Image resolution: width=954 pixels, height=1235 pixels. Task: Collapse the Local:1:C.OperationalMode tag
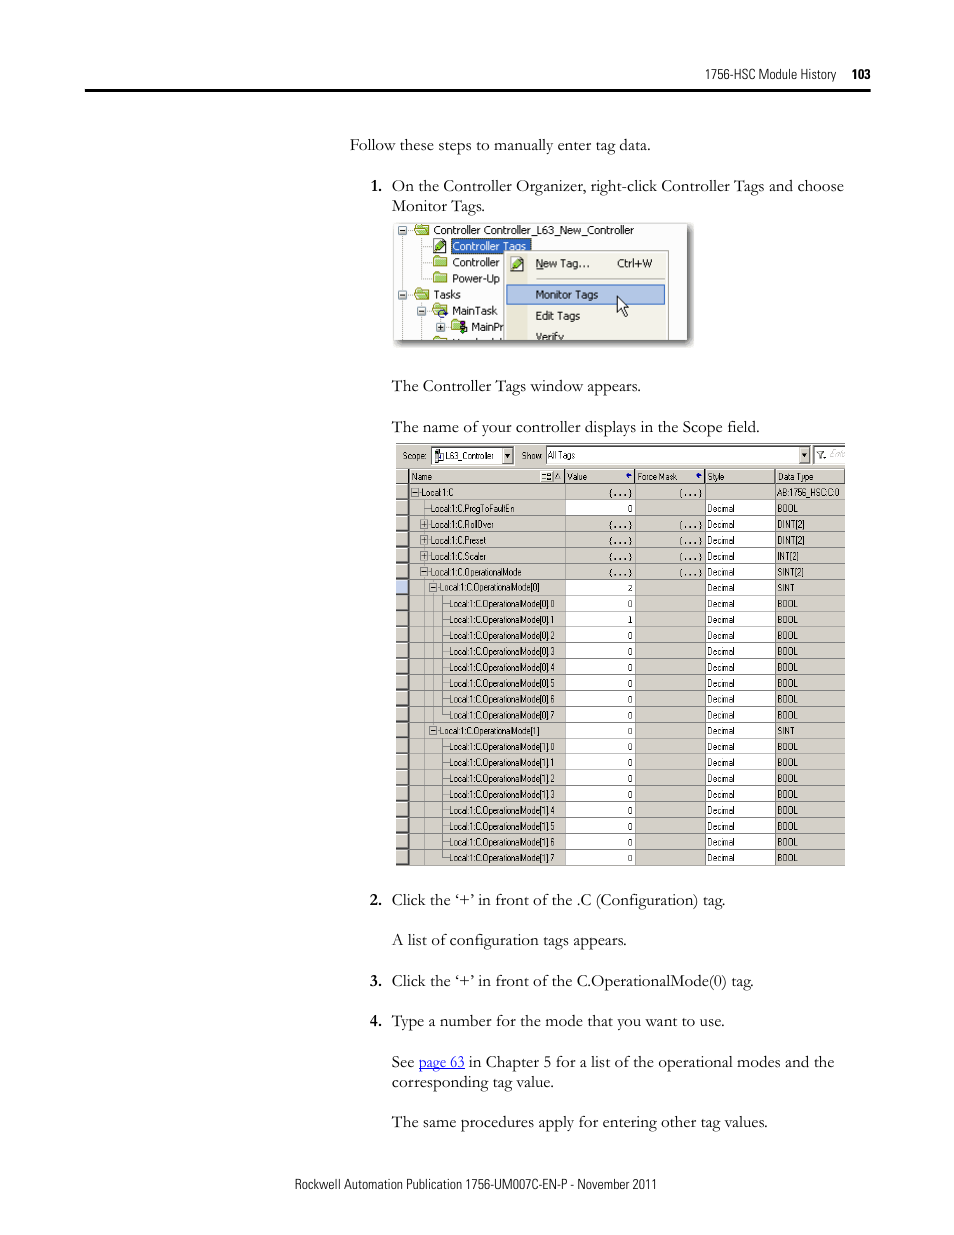click(424, 572)
